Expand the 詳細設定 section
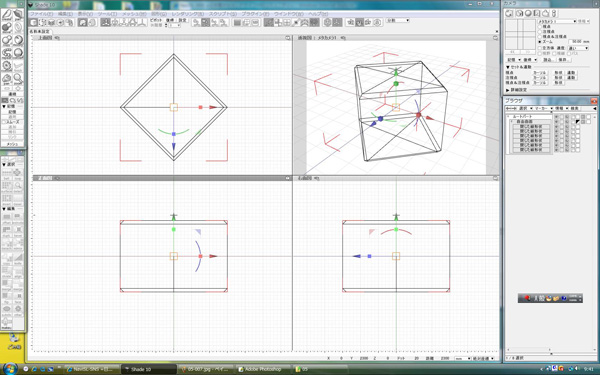Image resolution: width=600 pixels, height=375 pixels. [x=508, y=90]
